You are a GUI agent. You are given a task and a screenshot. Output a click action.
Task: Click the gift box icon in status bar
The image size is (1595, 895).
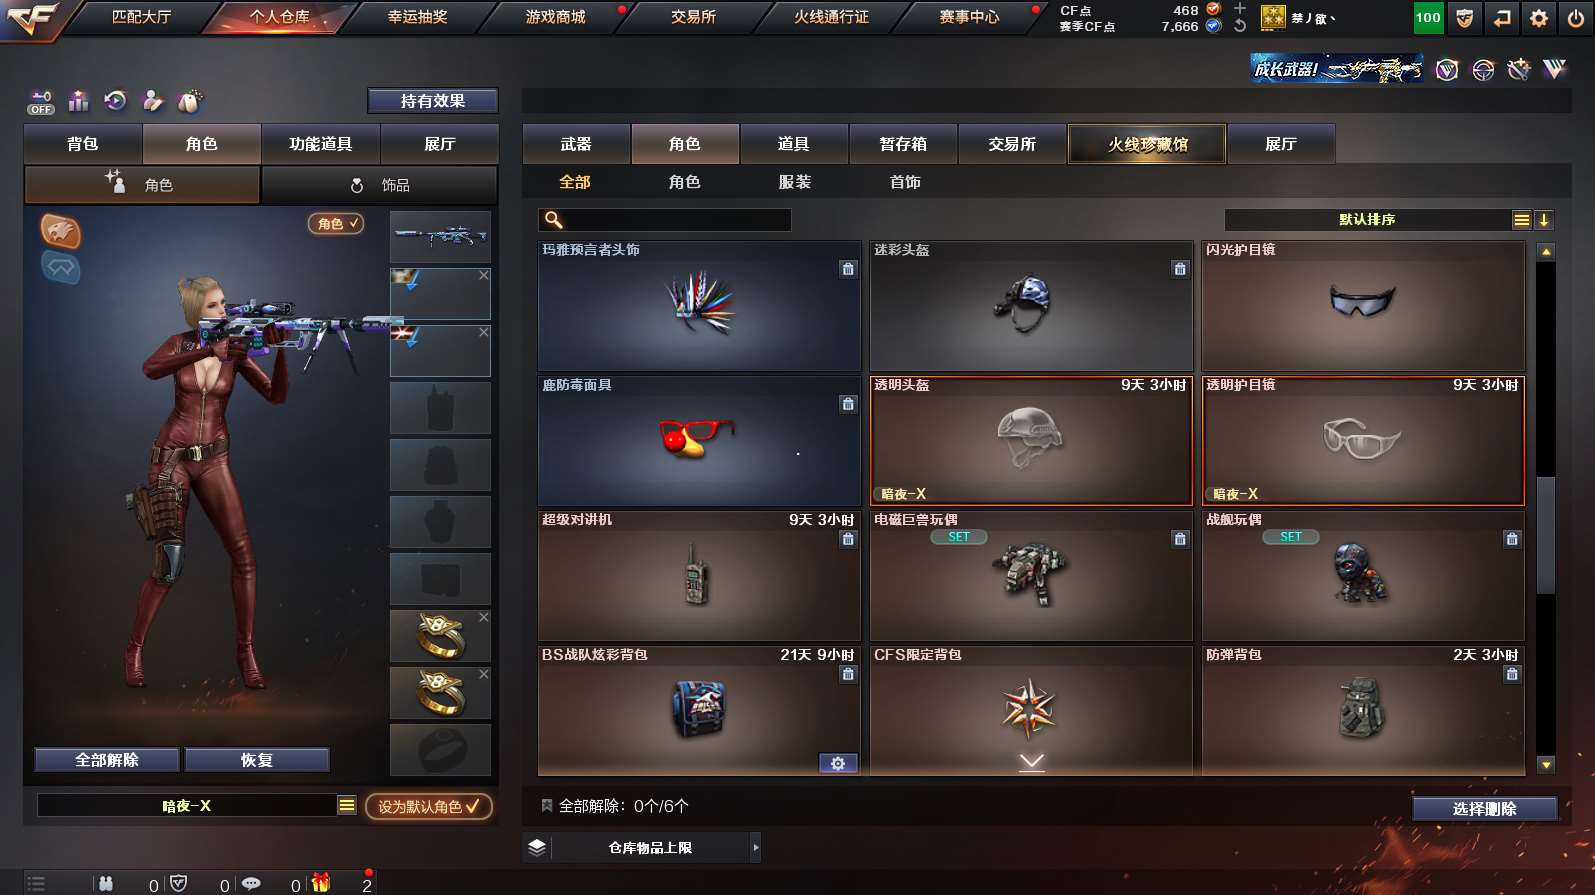tap(321, 882)
